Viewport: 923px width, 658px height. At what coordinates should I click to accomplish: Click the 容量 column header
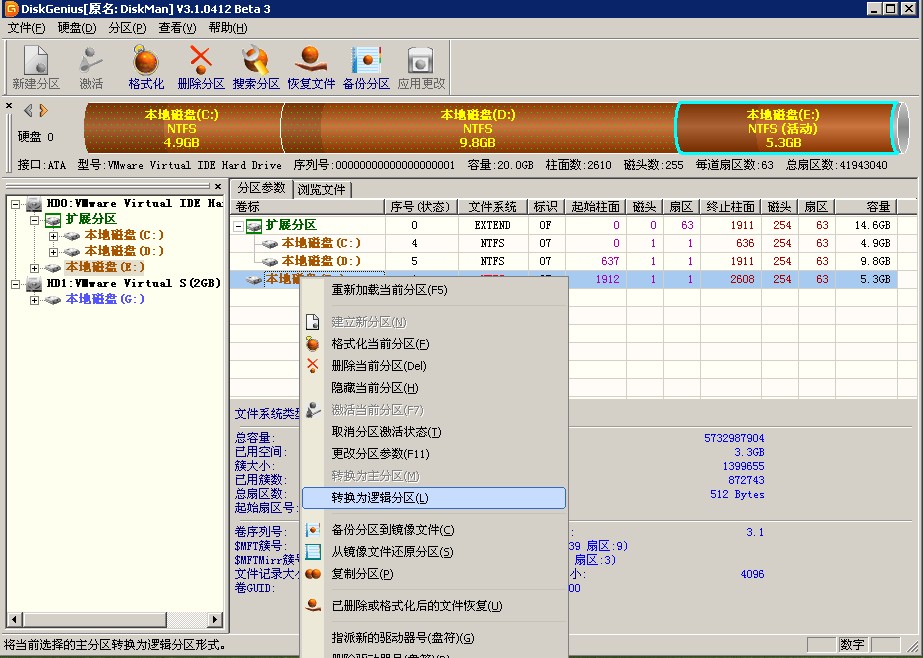pyautogui.click(x=866, y=207)
